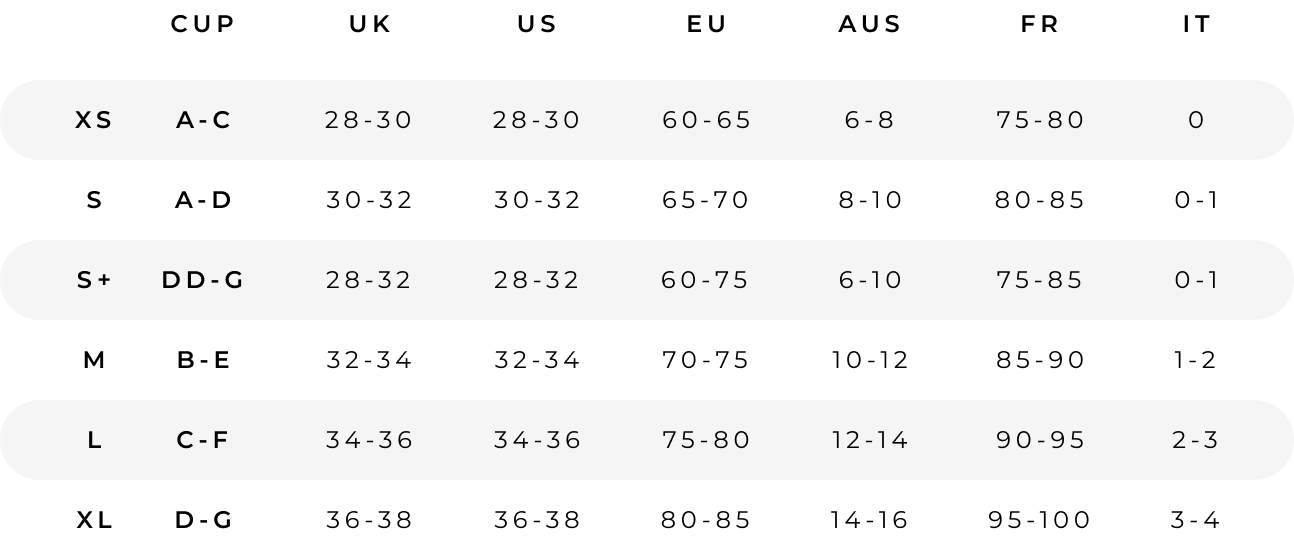Select the XS size row label
Screen dimensions: 1294x544
click(x=94, y=120)
